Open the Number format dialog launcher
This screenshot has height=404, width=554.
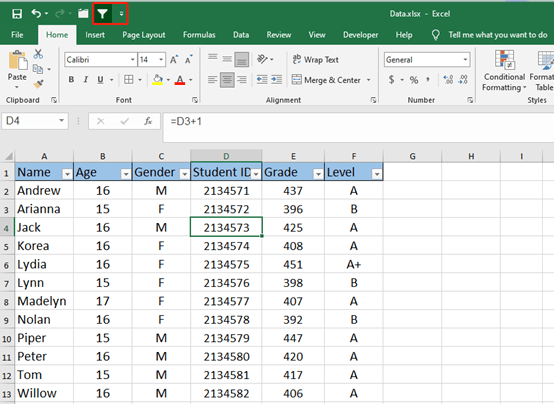click(x=470, y=100)
